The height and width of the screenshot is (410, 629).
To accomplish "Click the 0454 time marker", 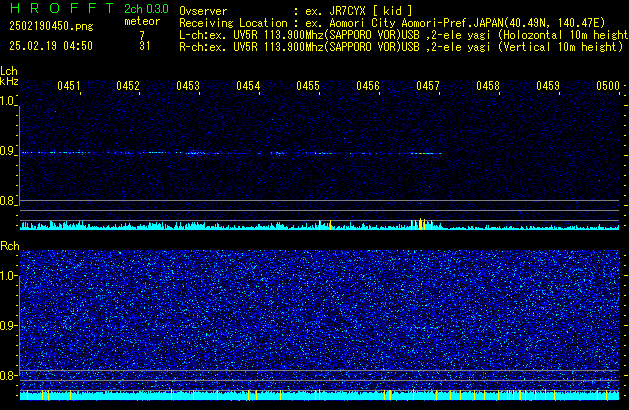I will 248,86.
